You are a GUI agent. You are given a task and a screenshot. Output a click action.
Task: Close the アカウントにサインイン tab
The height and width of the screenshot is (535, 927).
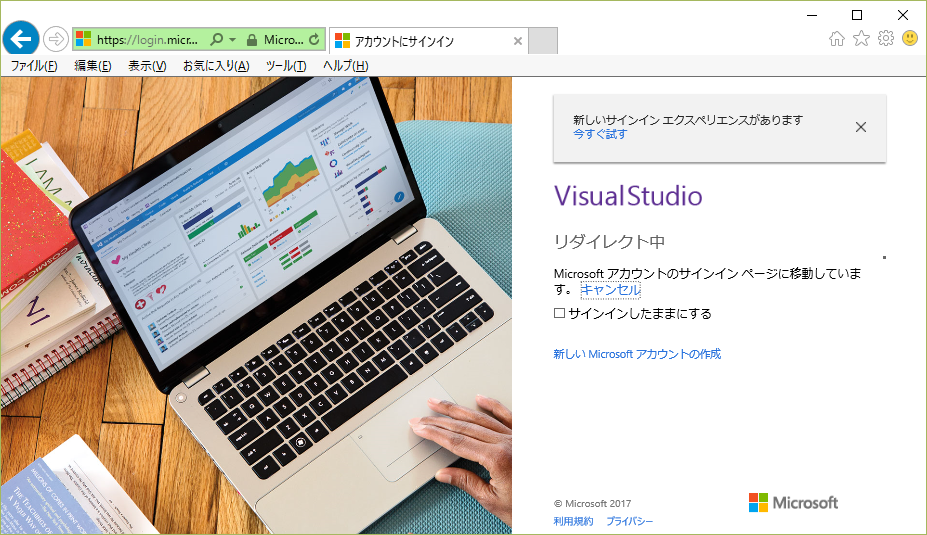tap(517, 41)
